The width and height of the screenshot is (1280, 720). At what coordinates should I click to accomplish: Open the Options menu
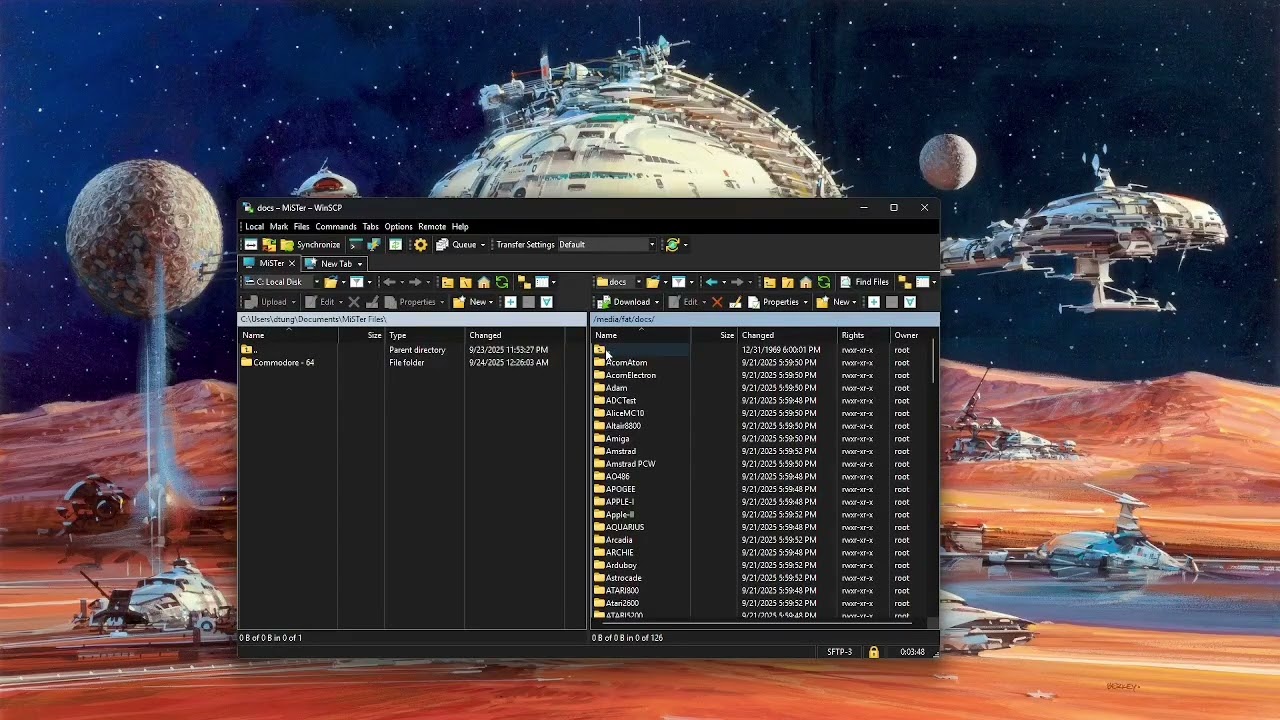coord(398,227)
